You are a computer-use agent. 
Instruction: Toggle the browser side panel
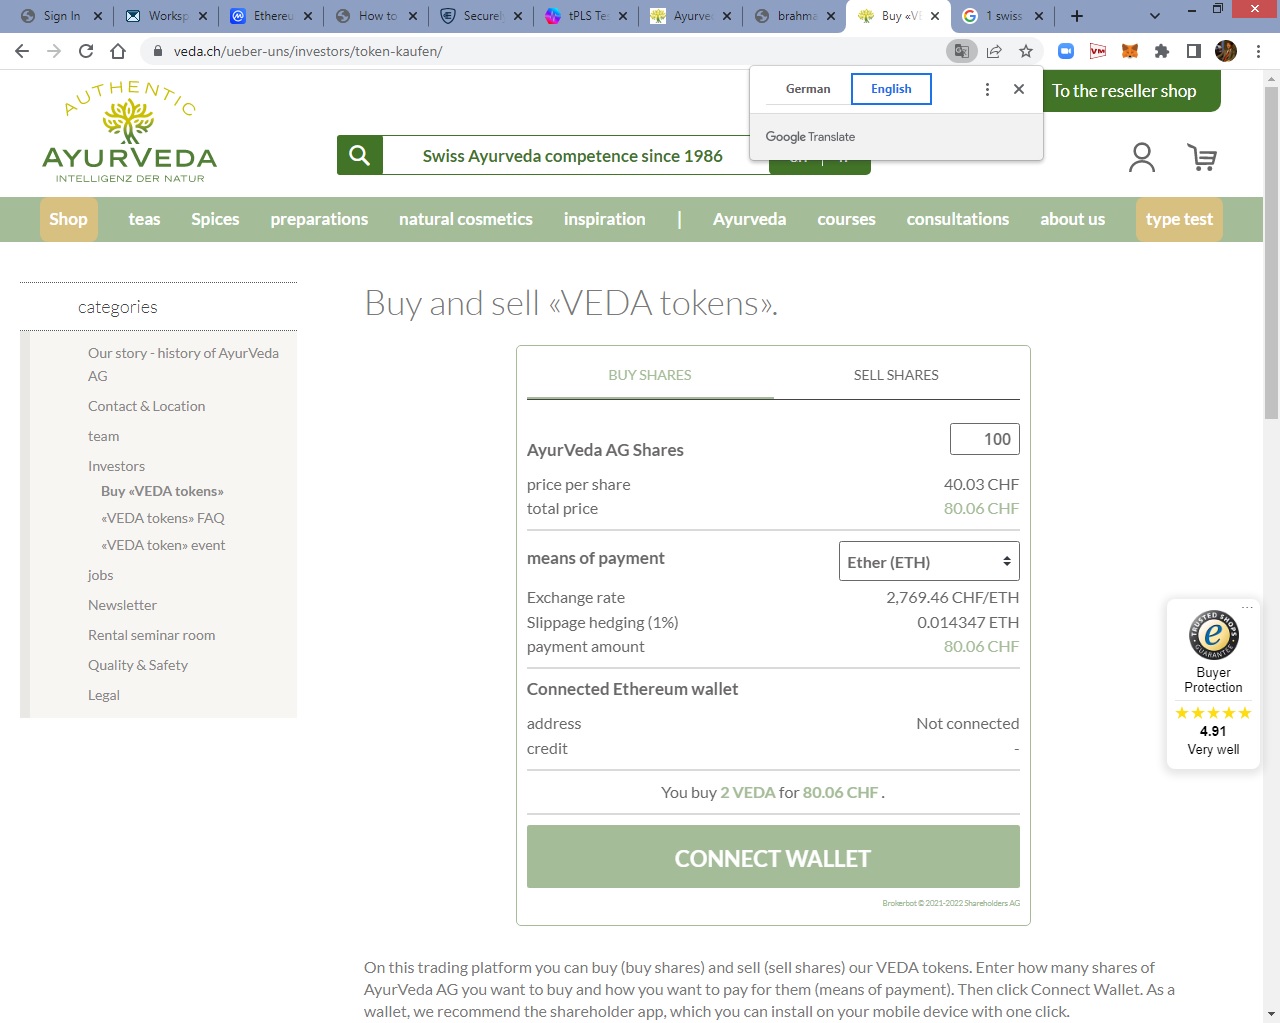pyautogui.click(x=1194, y=51)
